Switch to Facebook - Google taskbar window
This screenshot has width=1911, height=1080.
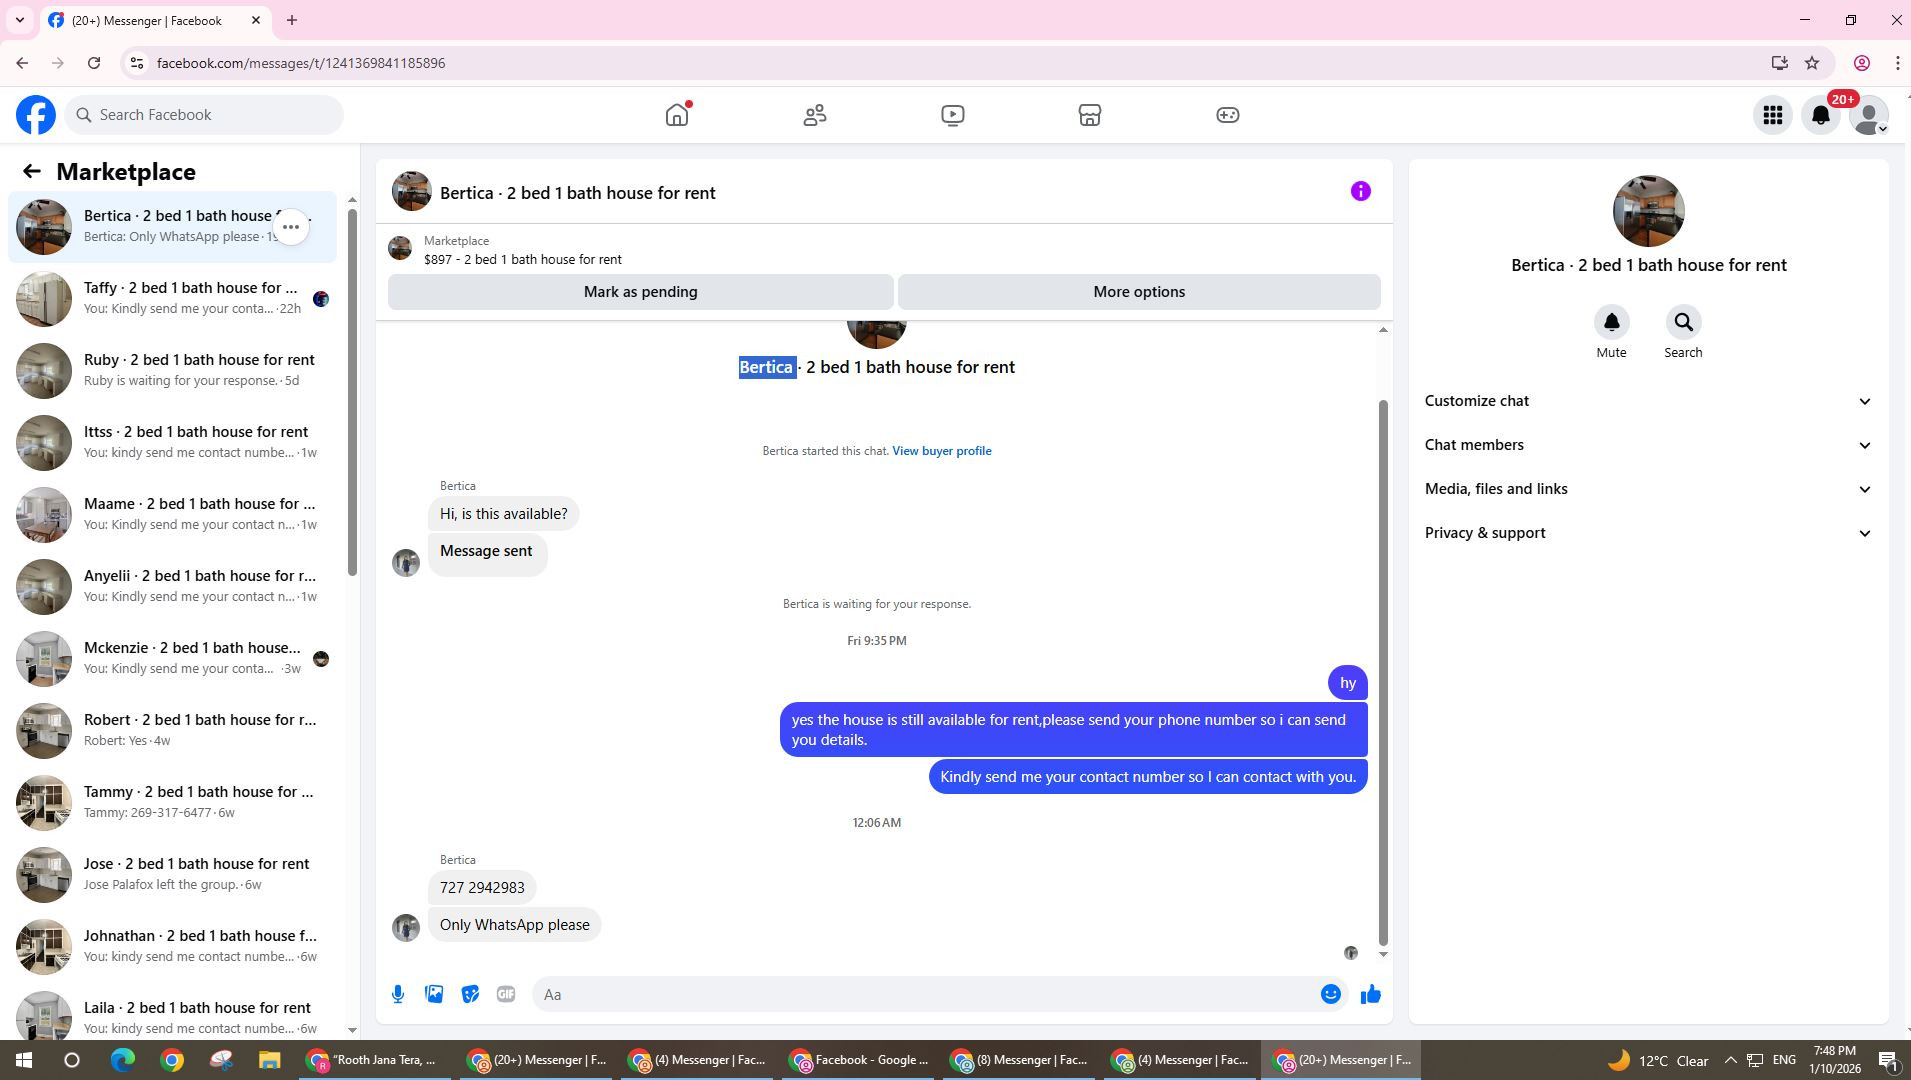pos(858,1060)
